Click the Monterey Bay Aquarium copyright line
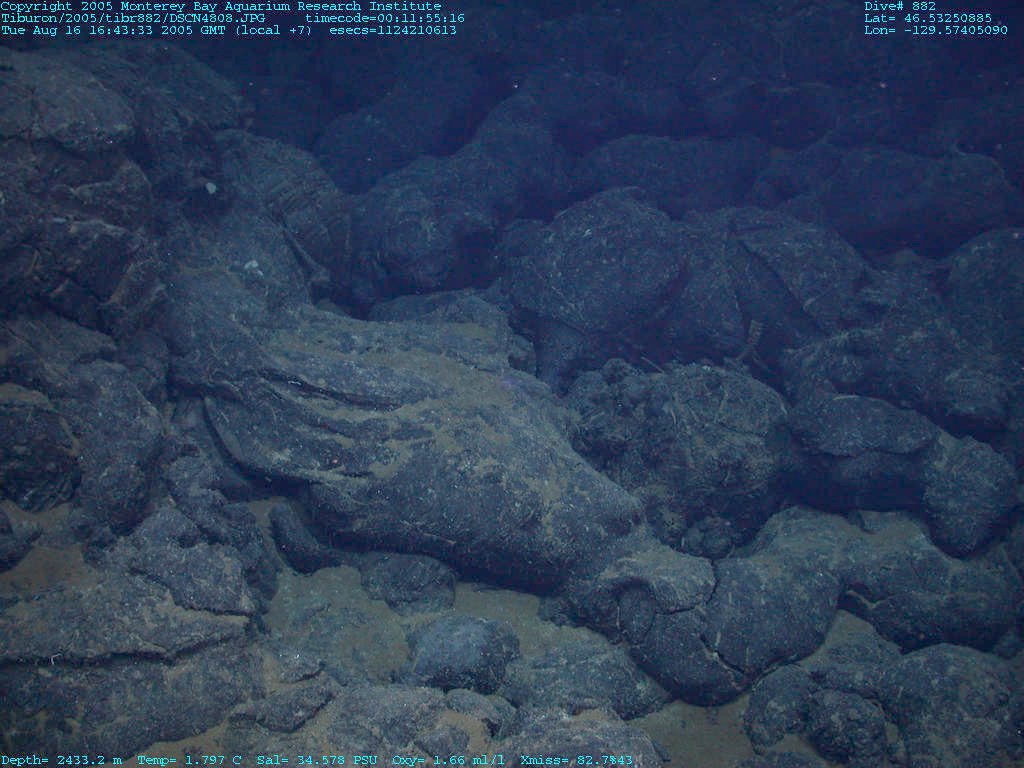Viewport: 1024px width, 768px height. click(x=221, y=6)
